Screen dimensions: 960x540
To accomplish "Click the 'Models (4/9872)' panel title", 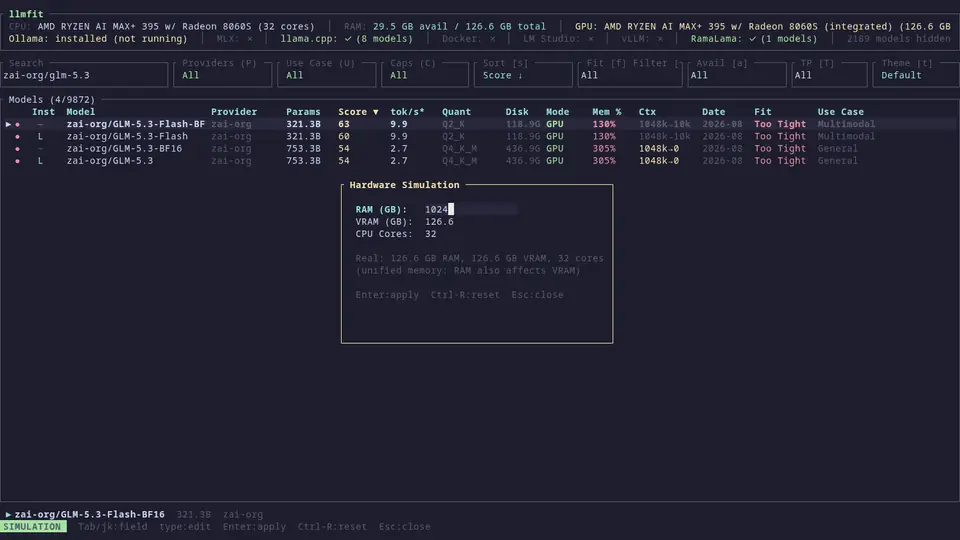I will click(52, 99).
